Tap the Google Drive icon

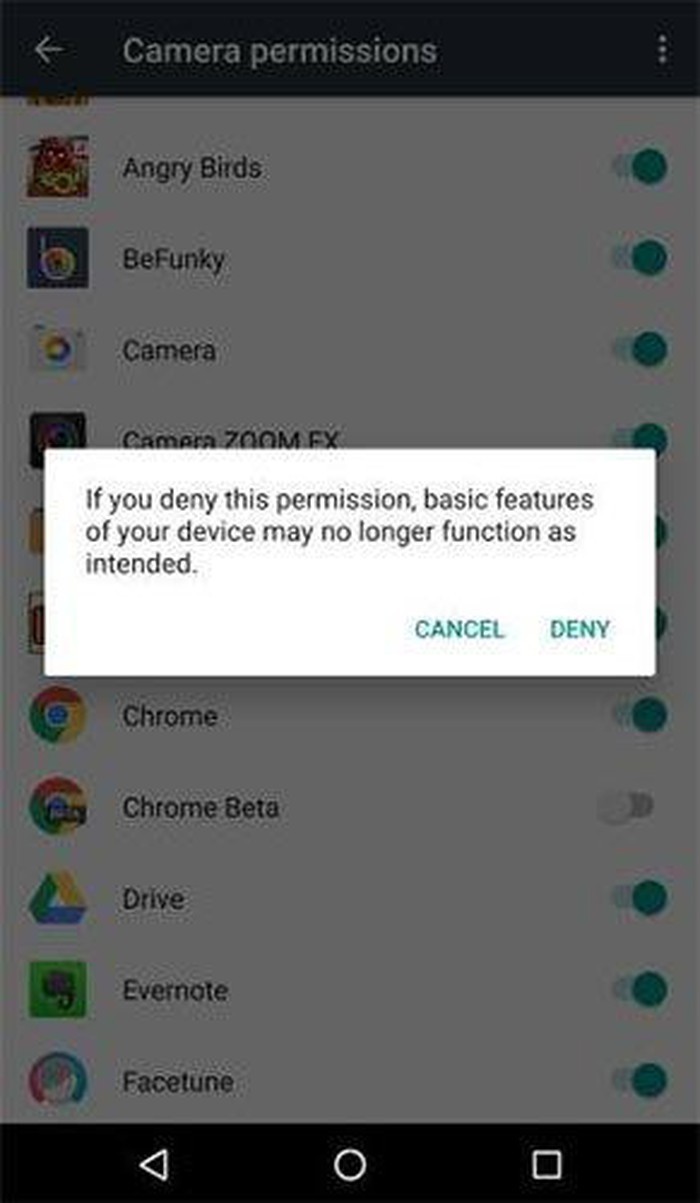(57, 898)
